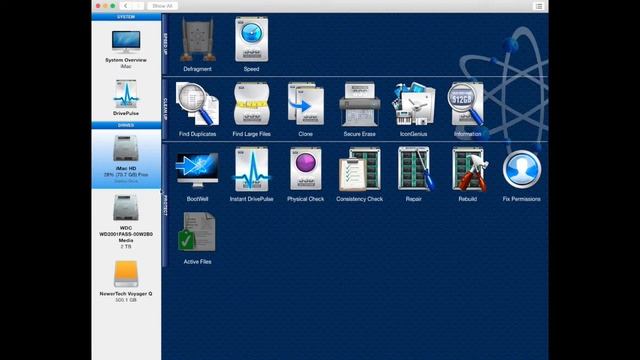Open DrivePulse in the sidebar
The height and width of the screenshot is (360, 640).
tap(126, 98)
